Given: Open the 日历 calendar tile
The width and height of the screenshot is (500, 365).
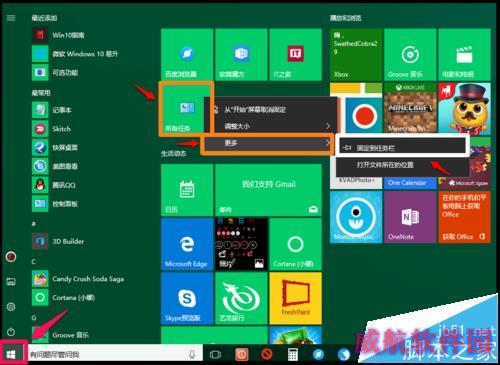Looking at the screenshot, I should pos(187,190).
